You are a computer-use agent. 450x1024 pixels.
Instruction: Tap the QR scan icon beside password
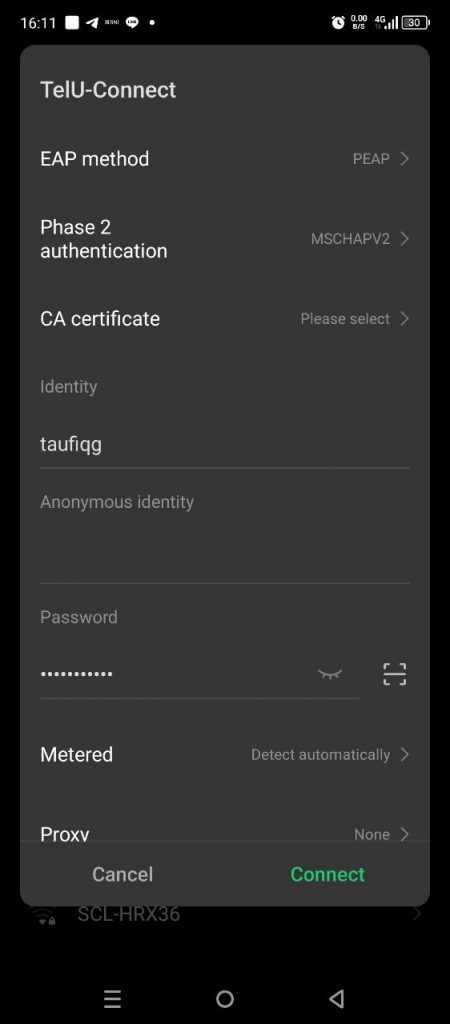[394, 673]
